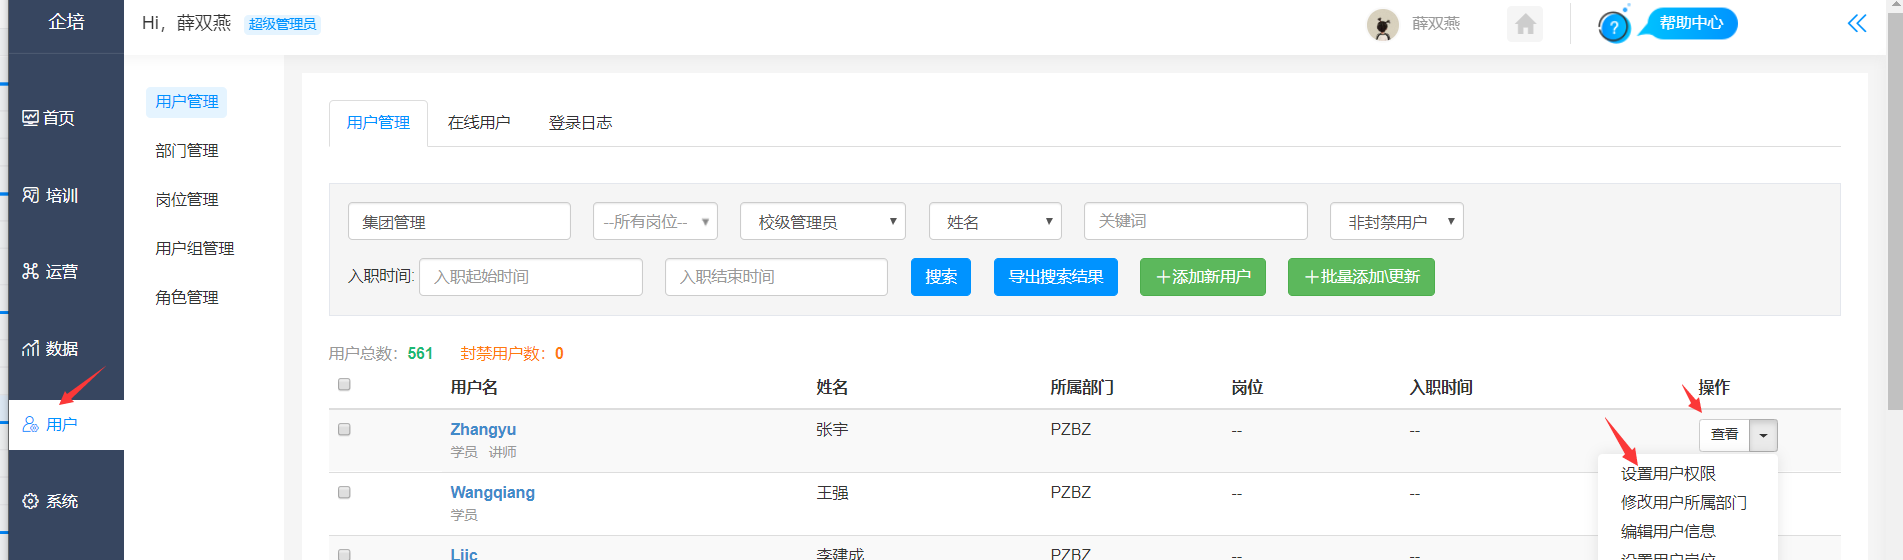
Task: Open the Zhangyu user link
Action: pyautogui.click(x=483, y=429)
